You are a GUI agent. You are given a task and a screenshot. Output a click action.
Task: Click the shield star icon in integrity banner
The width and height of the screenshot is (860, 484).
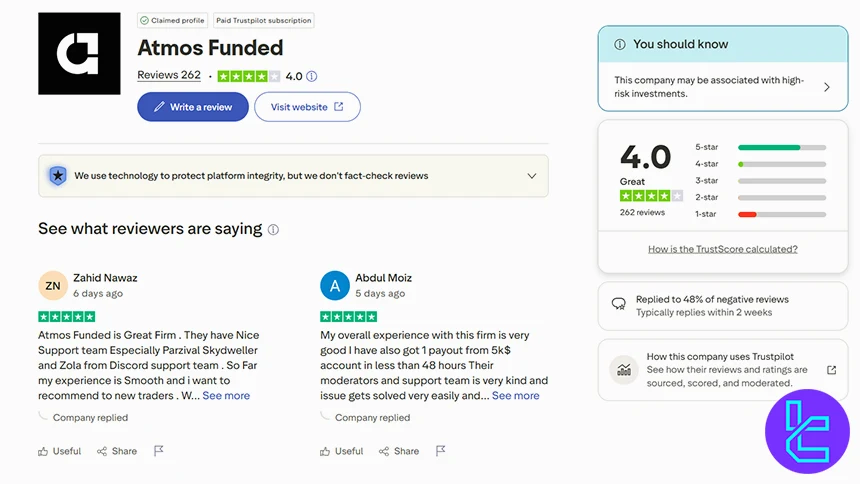coord(58,176)
